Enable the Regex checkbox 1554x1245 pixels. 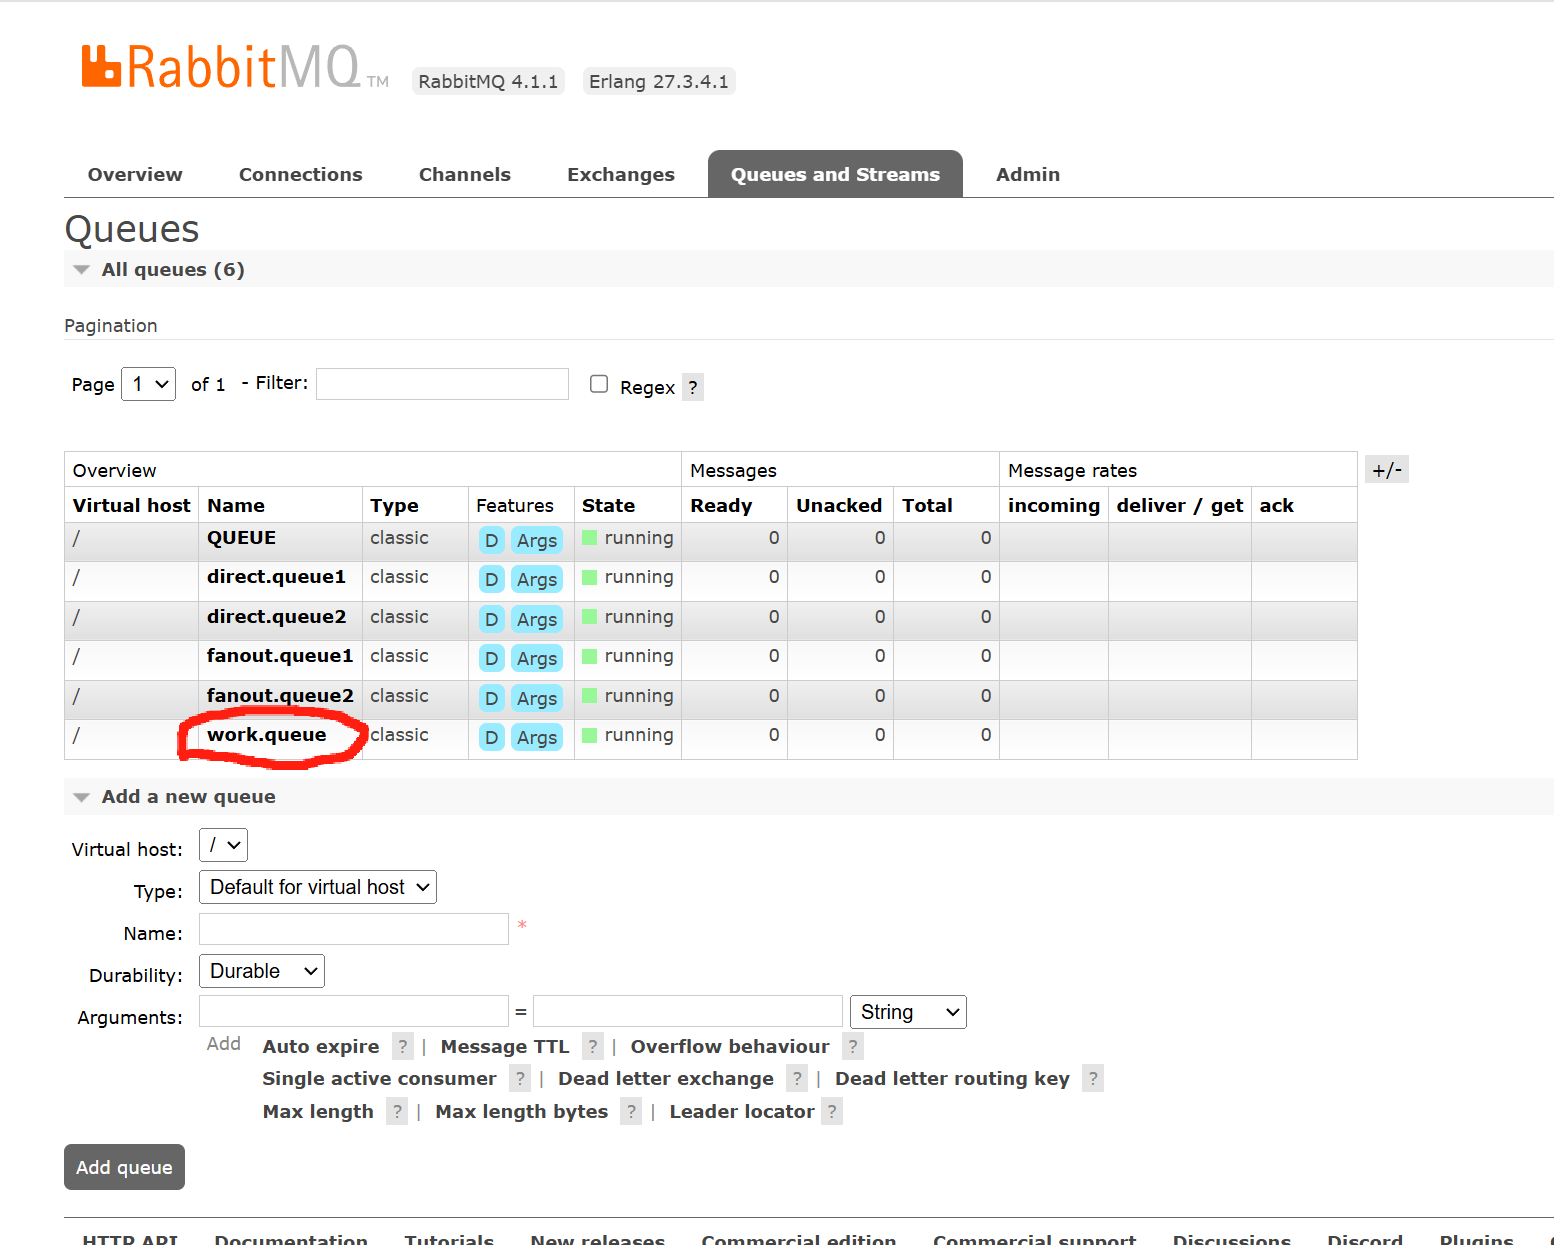(598, 383)
